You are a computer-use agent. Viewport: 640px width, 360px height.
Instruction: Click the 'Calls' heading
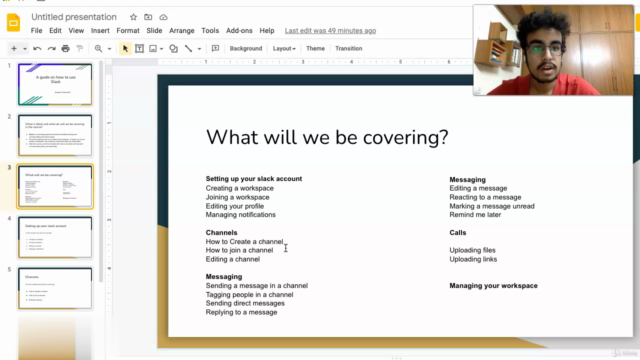pos(458,233)
